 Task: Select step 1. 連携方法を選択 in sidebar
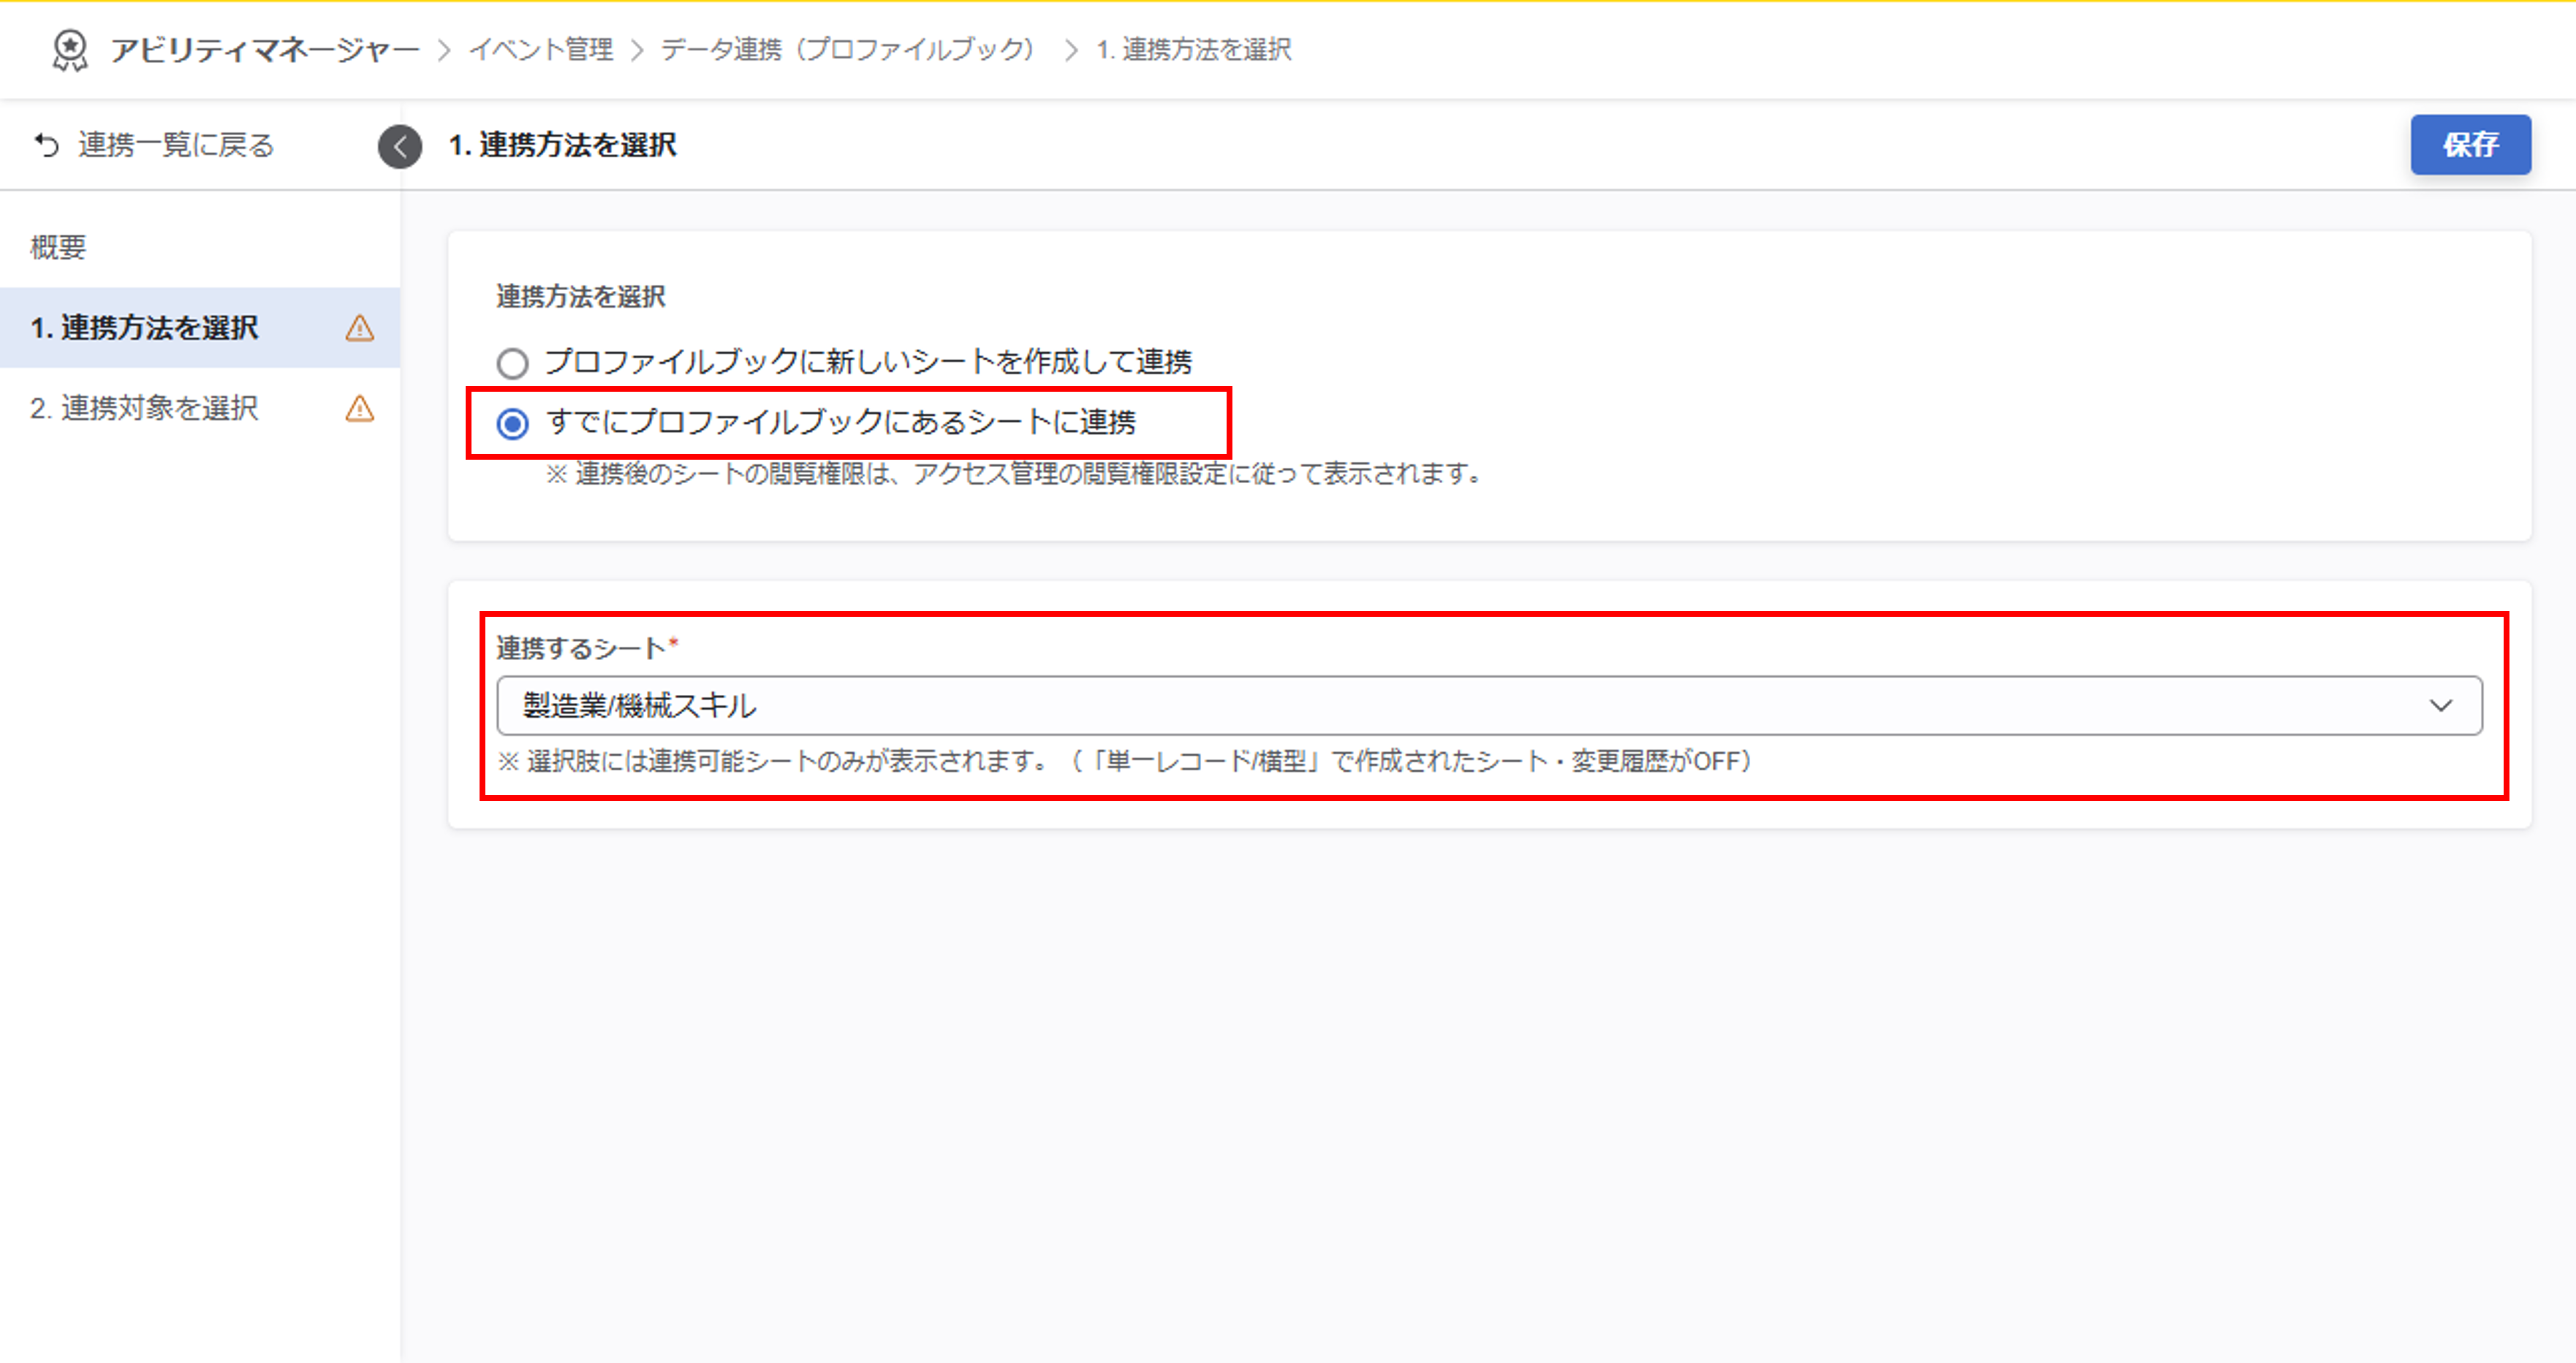[145, 328]
